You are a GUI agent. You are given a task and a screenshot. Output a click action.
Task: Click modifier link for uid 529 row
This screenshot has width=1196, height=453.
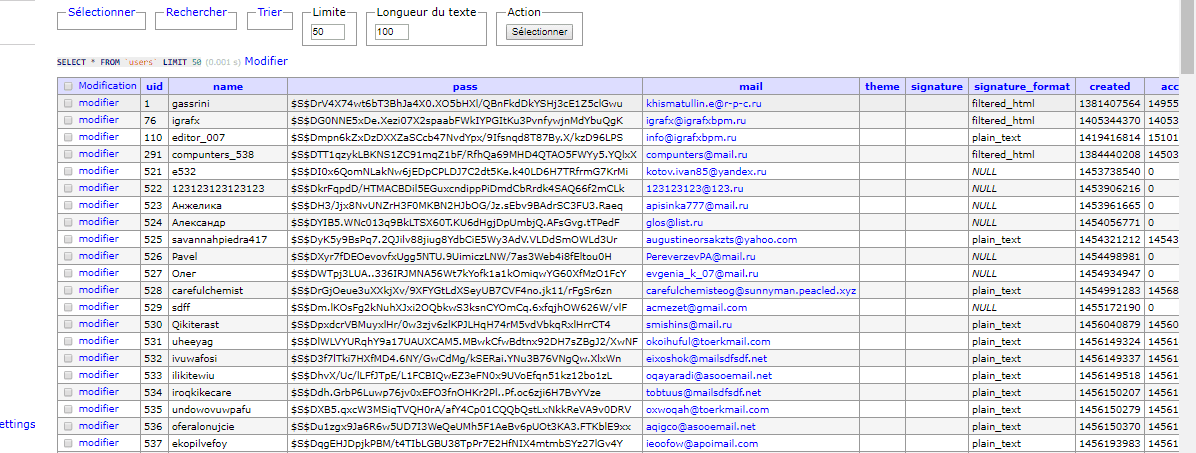[98, 307]
